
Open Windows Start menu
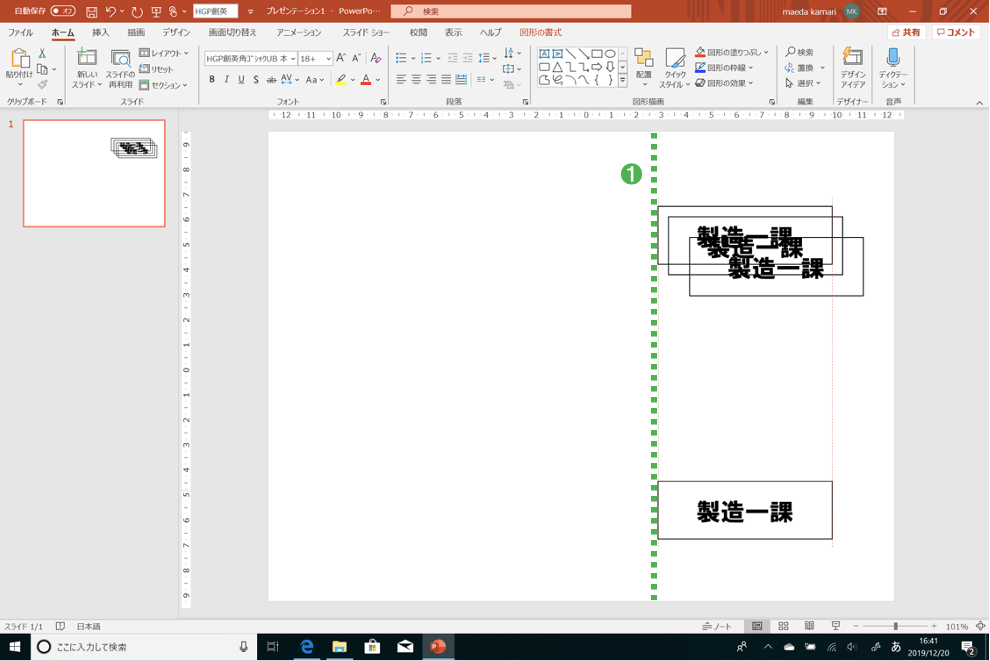15,646
